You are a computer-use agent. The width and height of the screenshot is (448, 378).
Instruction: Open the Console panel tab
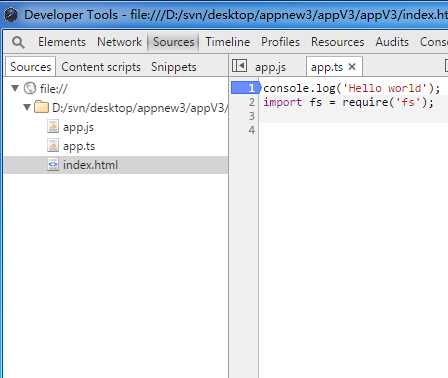point(434,42)
